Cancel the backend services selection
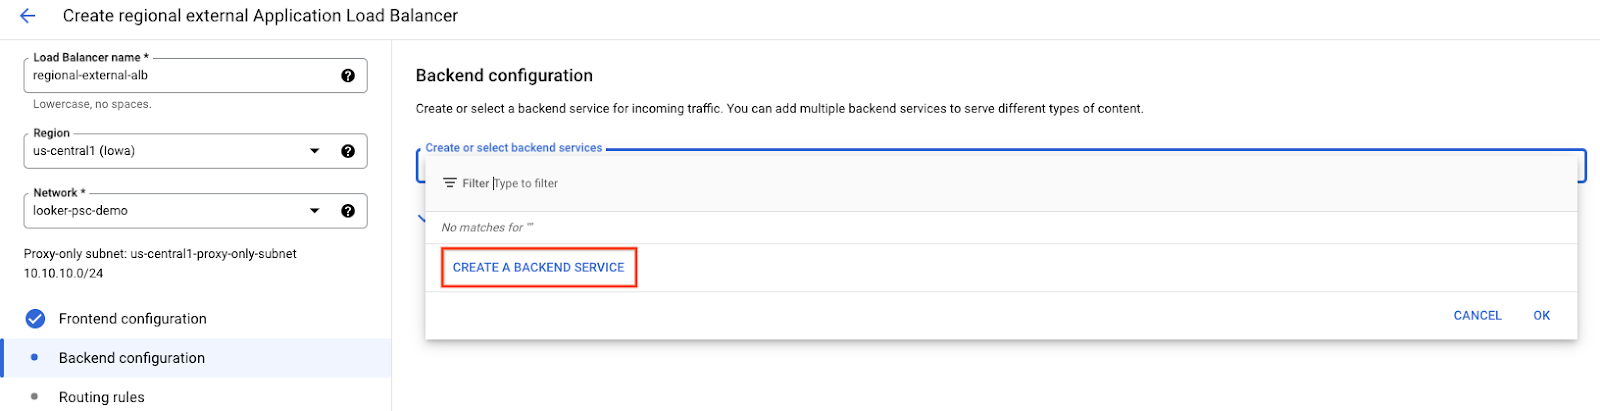 (x=1477, y=316)
